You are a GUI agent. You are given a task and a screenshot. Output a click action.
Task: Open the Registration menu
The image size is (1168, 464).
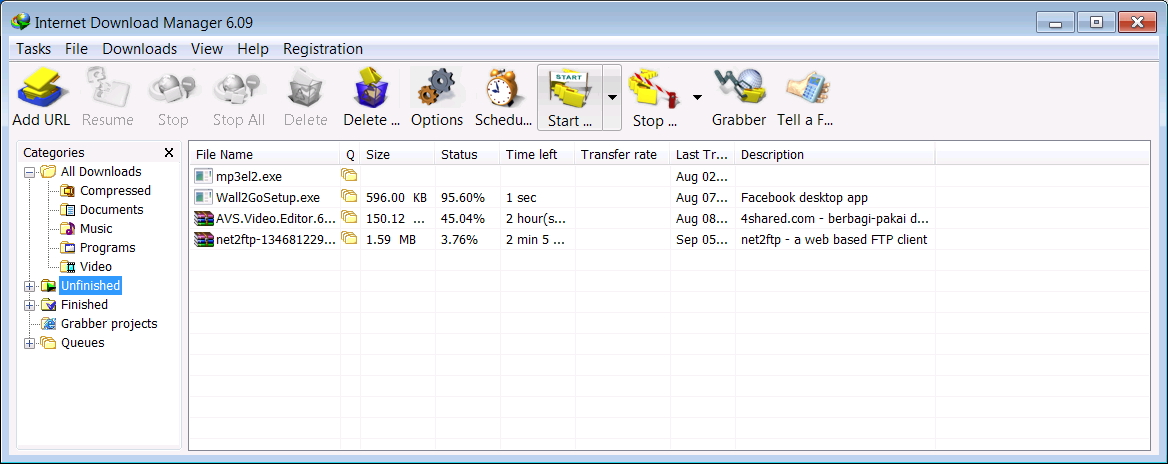tap(323, 48)
